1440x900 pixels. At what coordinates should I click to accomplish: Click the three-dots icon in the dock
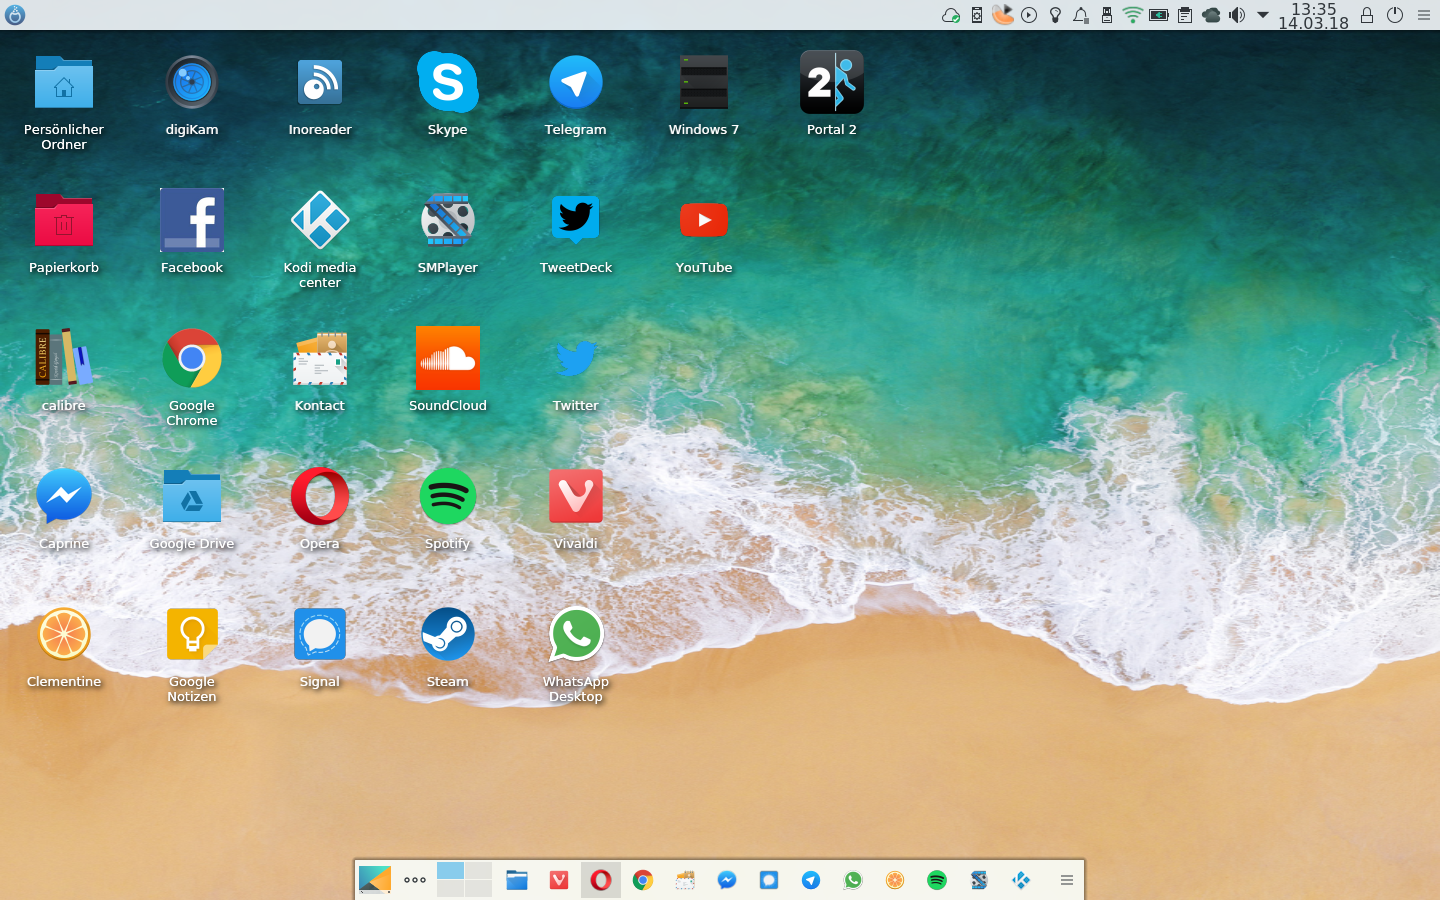415,880
